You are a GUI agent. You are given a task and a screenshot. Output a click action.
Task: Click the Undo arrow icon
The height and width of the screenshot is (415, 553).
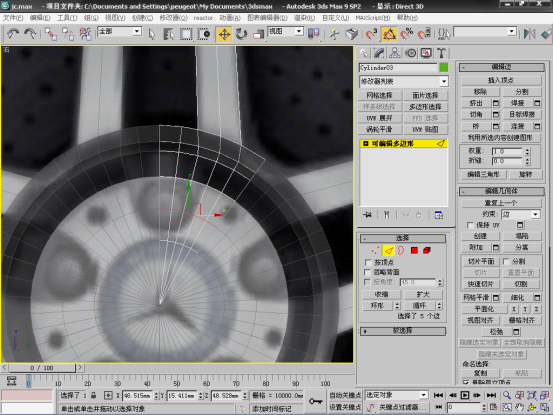13,34
